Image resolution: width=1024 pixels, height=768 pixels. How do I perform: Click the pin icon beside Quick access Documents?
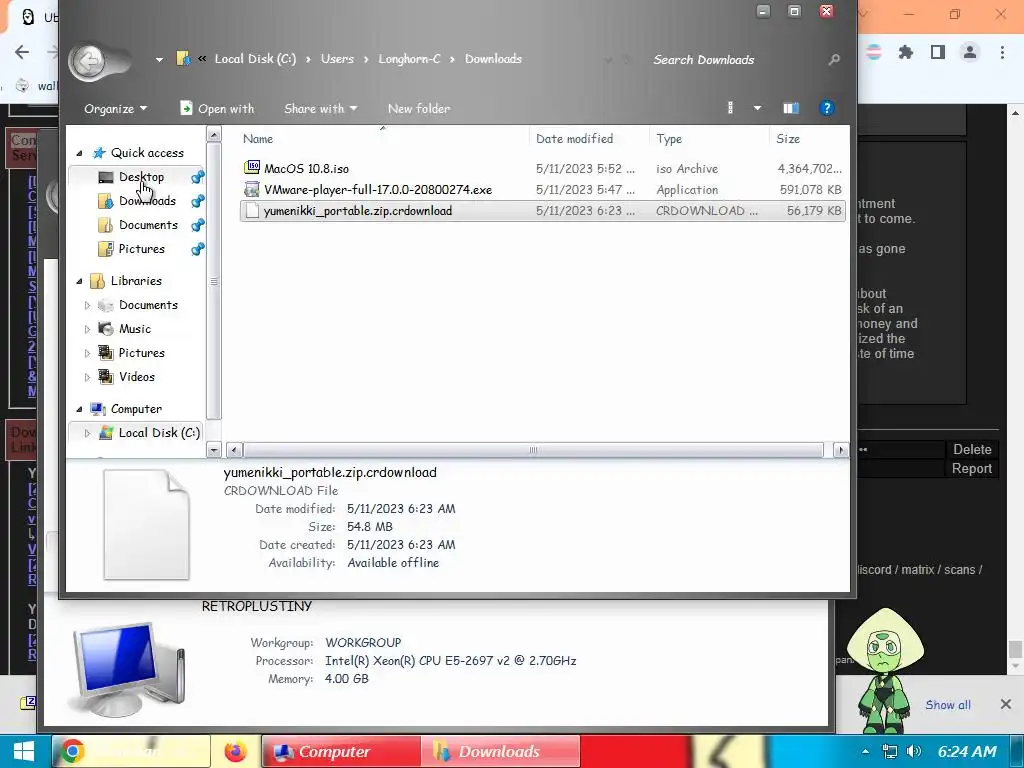197,225
